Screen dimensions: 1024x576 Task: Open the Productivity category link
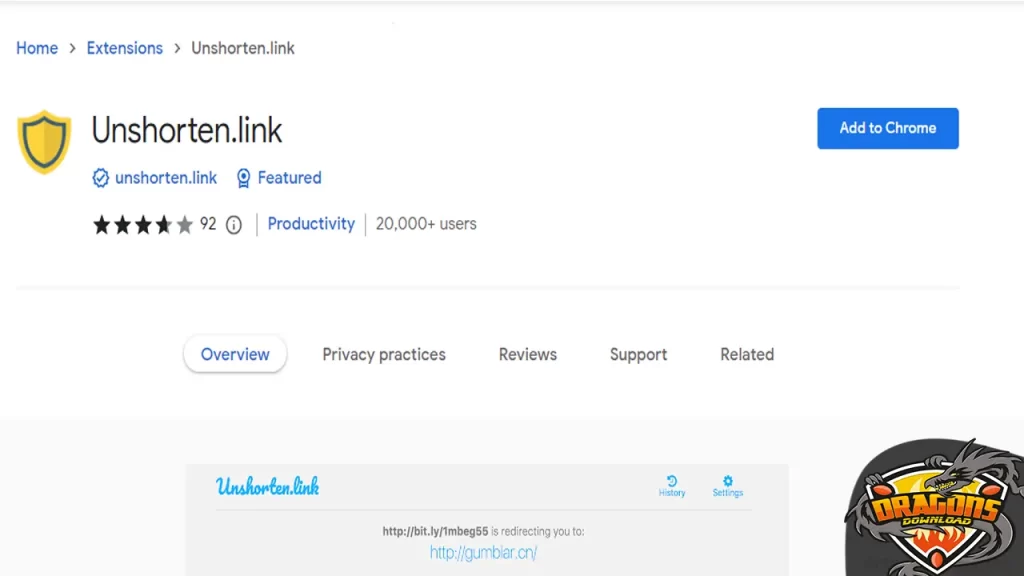pos(311,224)
